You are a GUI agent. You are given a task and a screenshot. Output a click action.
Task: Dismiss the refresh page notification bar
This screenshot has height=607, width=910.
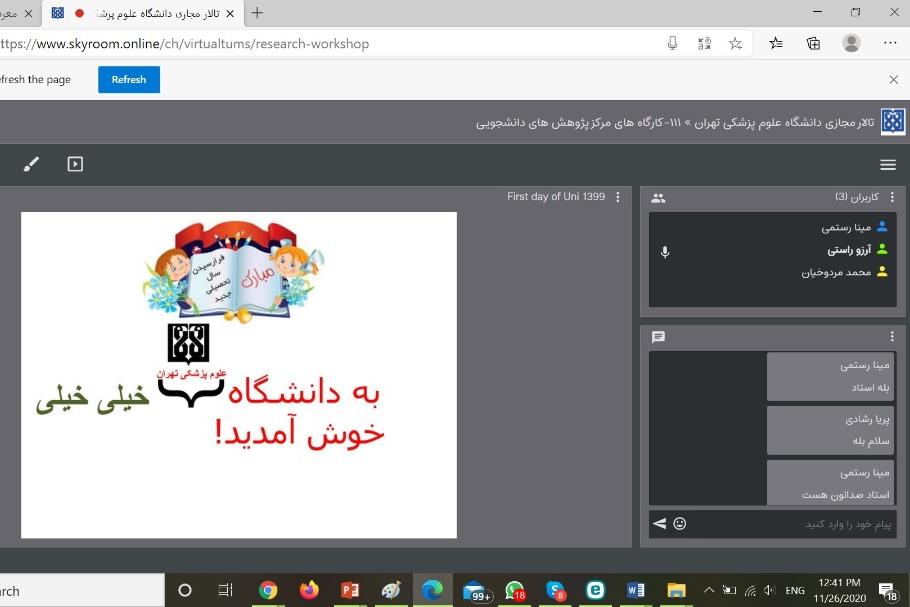click(893, 80)
